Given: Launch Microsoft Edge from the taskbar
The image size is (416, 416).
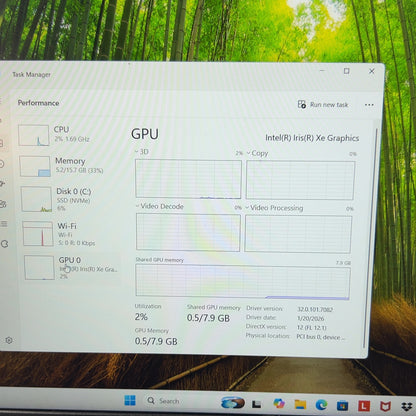Looking at the screenshot, I should [x=321, y=405].
